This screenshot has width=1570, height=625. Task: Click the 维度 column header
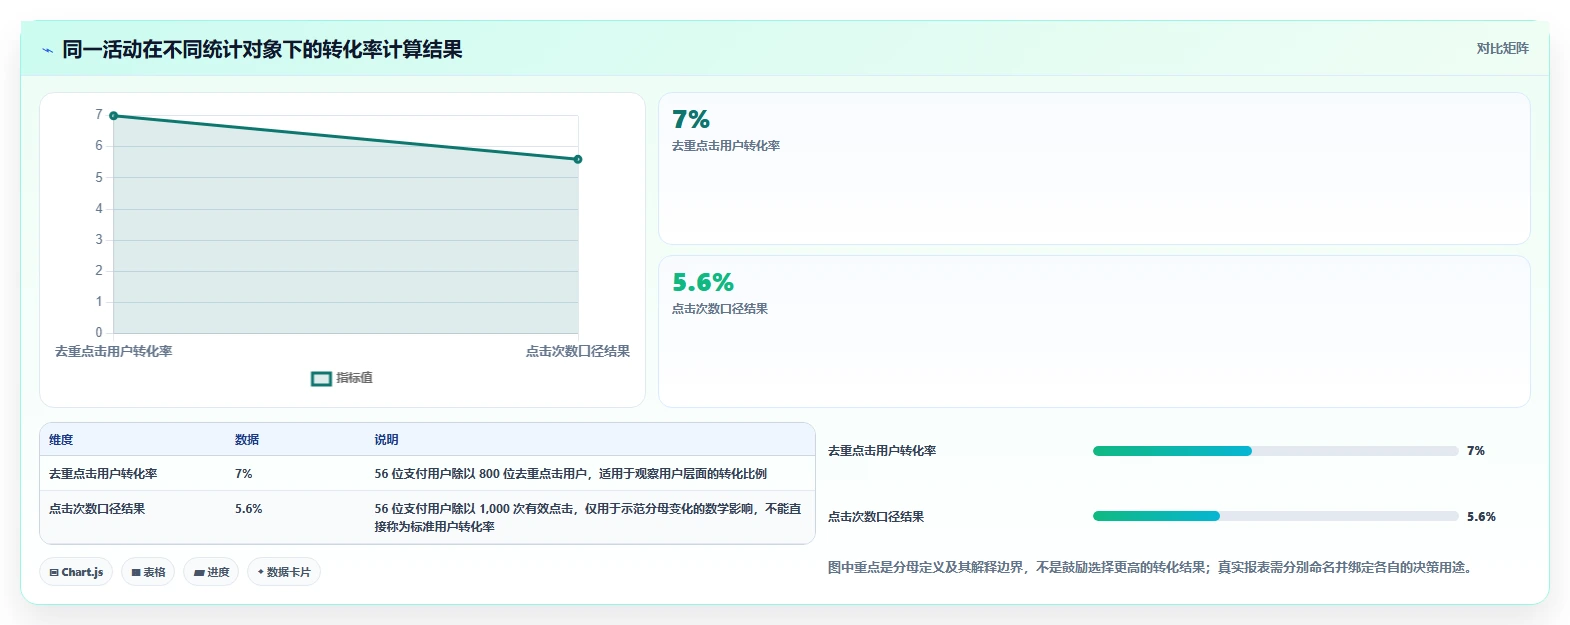61,440
